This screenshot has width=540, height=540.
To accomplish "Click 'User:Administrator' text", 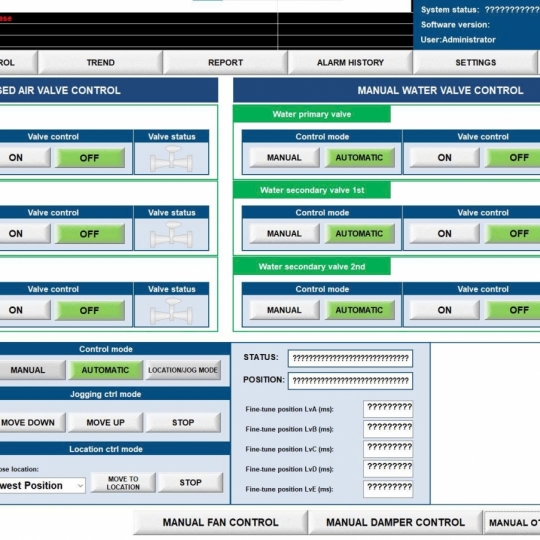I will [x=458, y=40].
